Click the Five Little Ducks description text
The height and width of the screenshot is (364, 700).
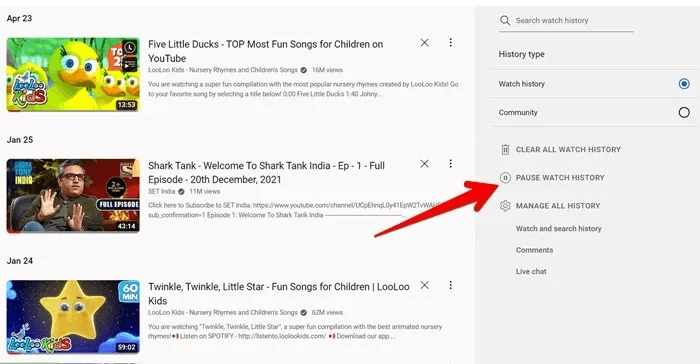[x=303, y=89]
